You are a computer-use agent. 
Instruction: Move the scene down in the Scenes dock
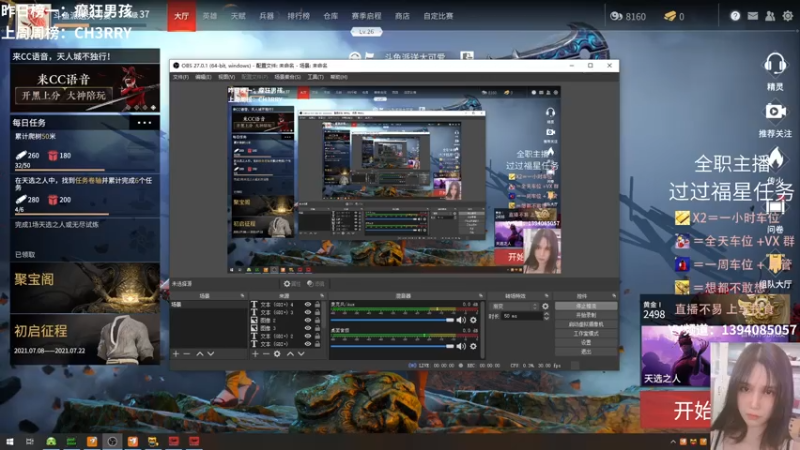(211, 354)
